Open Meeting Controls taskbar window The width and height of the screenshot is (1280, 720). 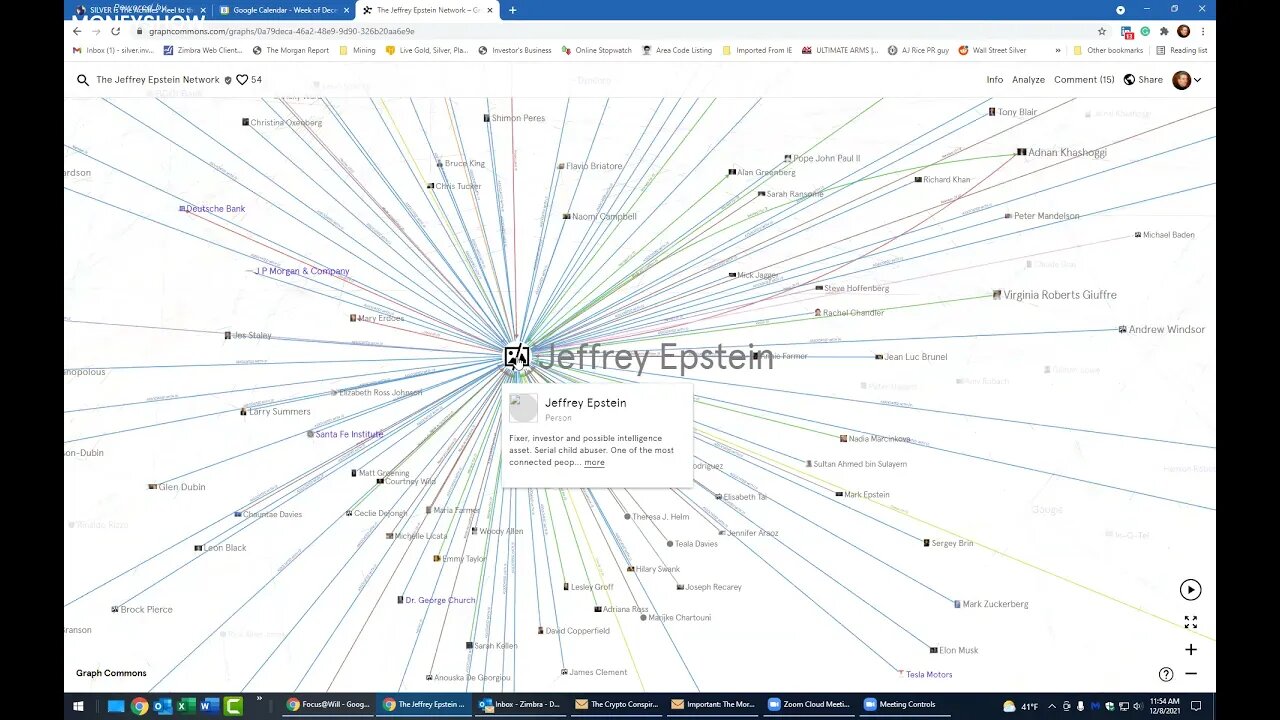905,705
